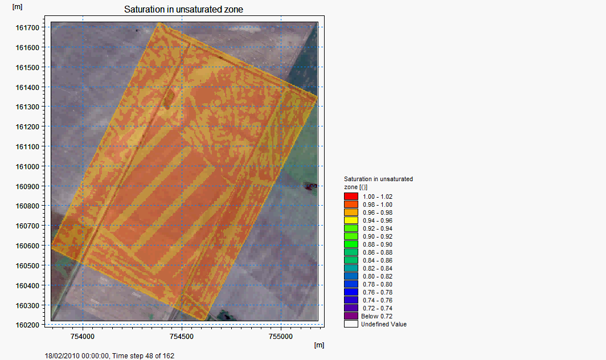Select the dark blue 0.74 - 0.76 swatch

click(x=351, y=300)
